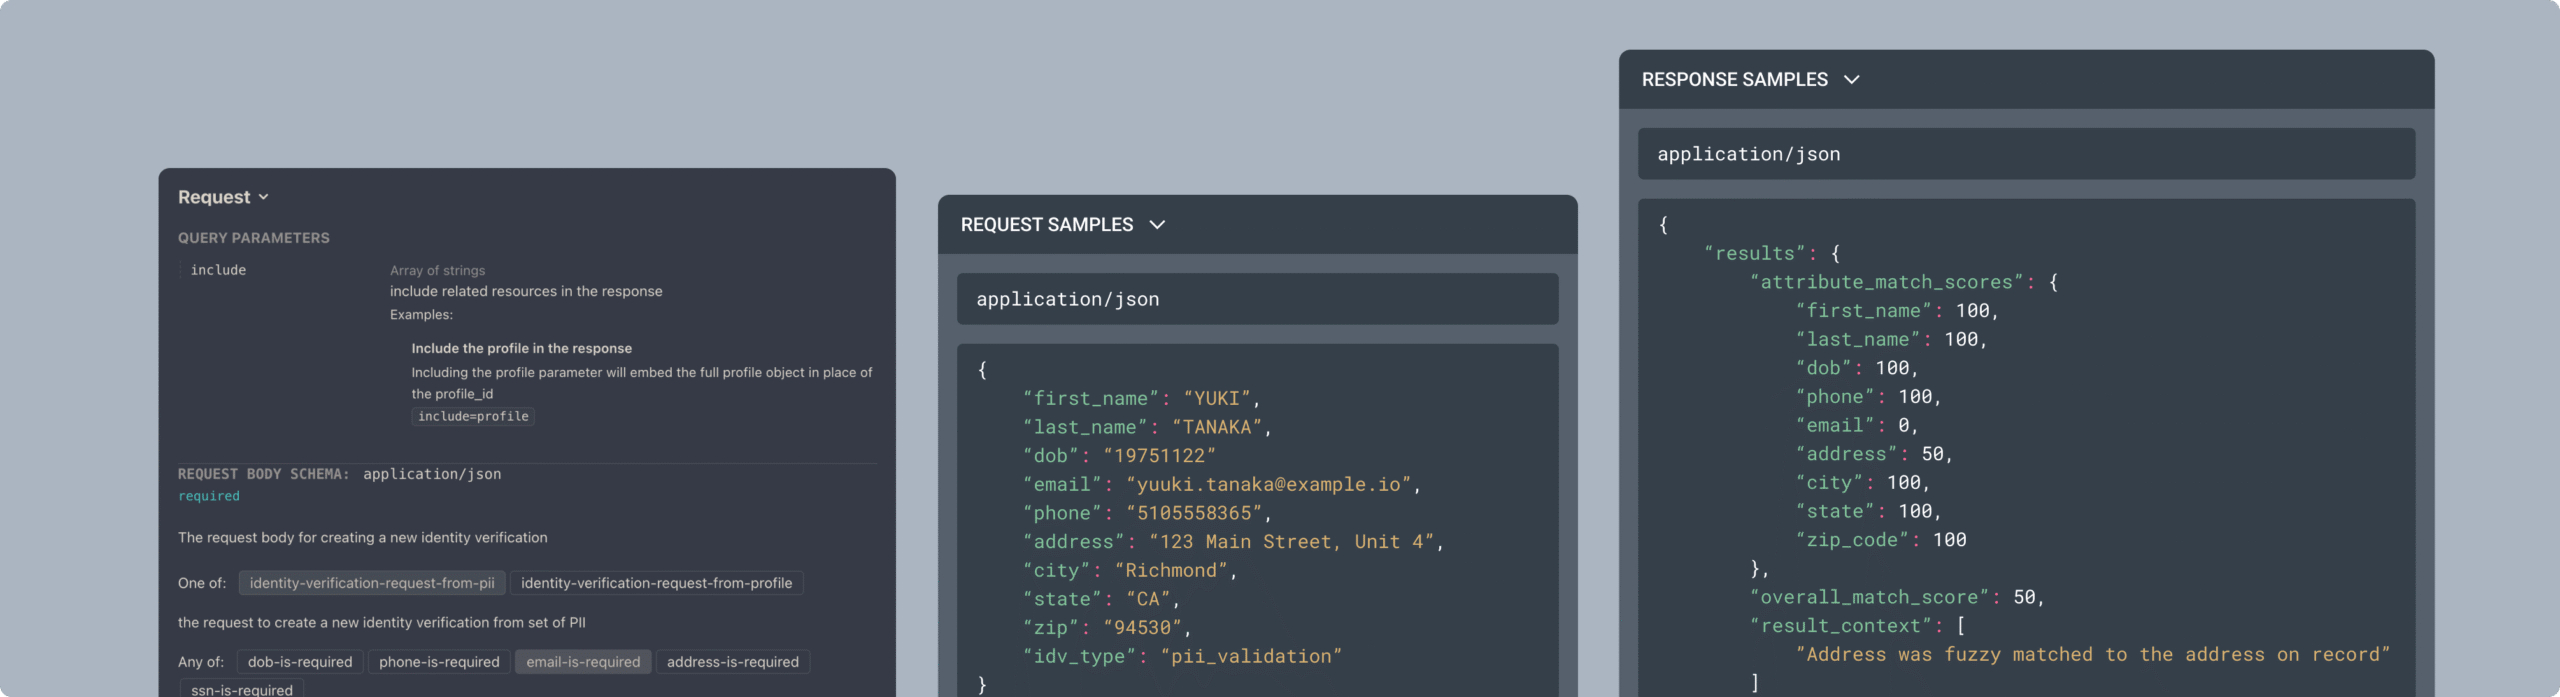The width and height of the screenshot is (2560, 697).
Task: Click the response "zip_code": 100 line
Action: pos(1881,540)
